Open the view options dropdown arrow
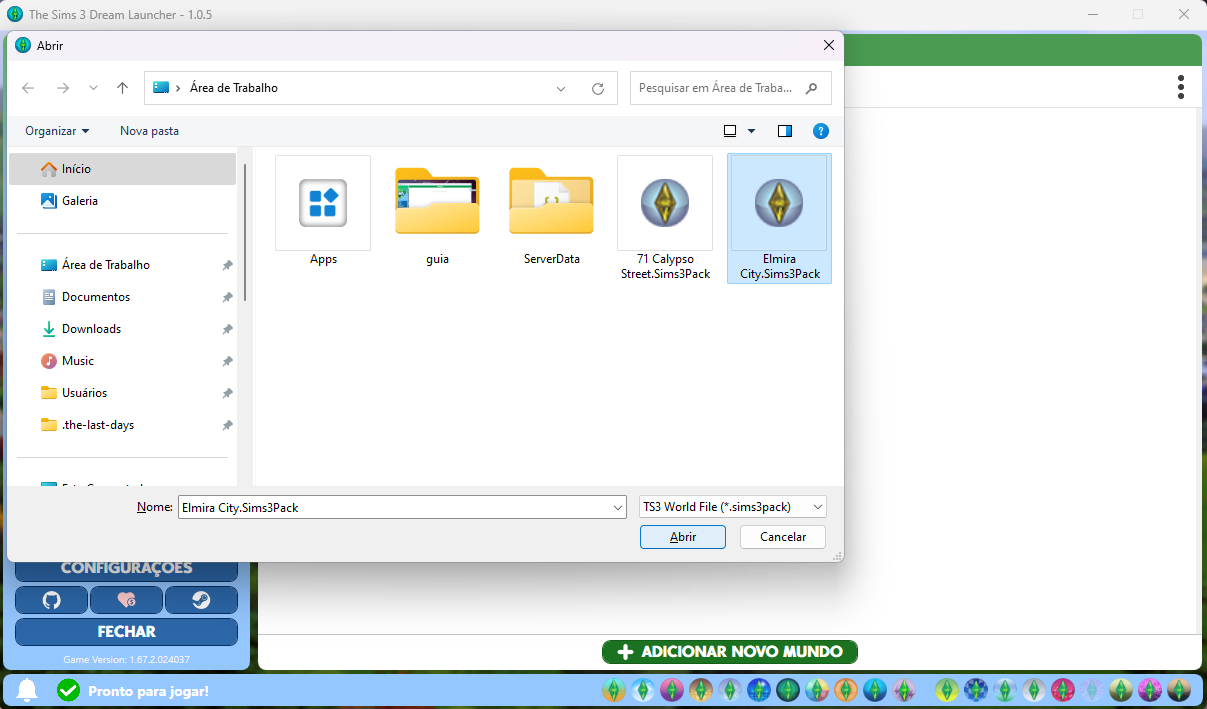 coord(752,131)
